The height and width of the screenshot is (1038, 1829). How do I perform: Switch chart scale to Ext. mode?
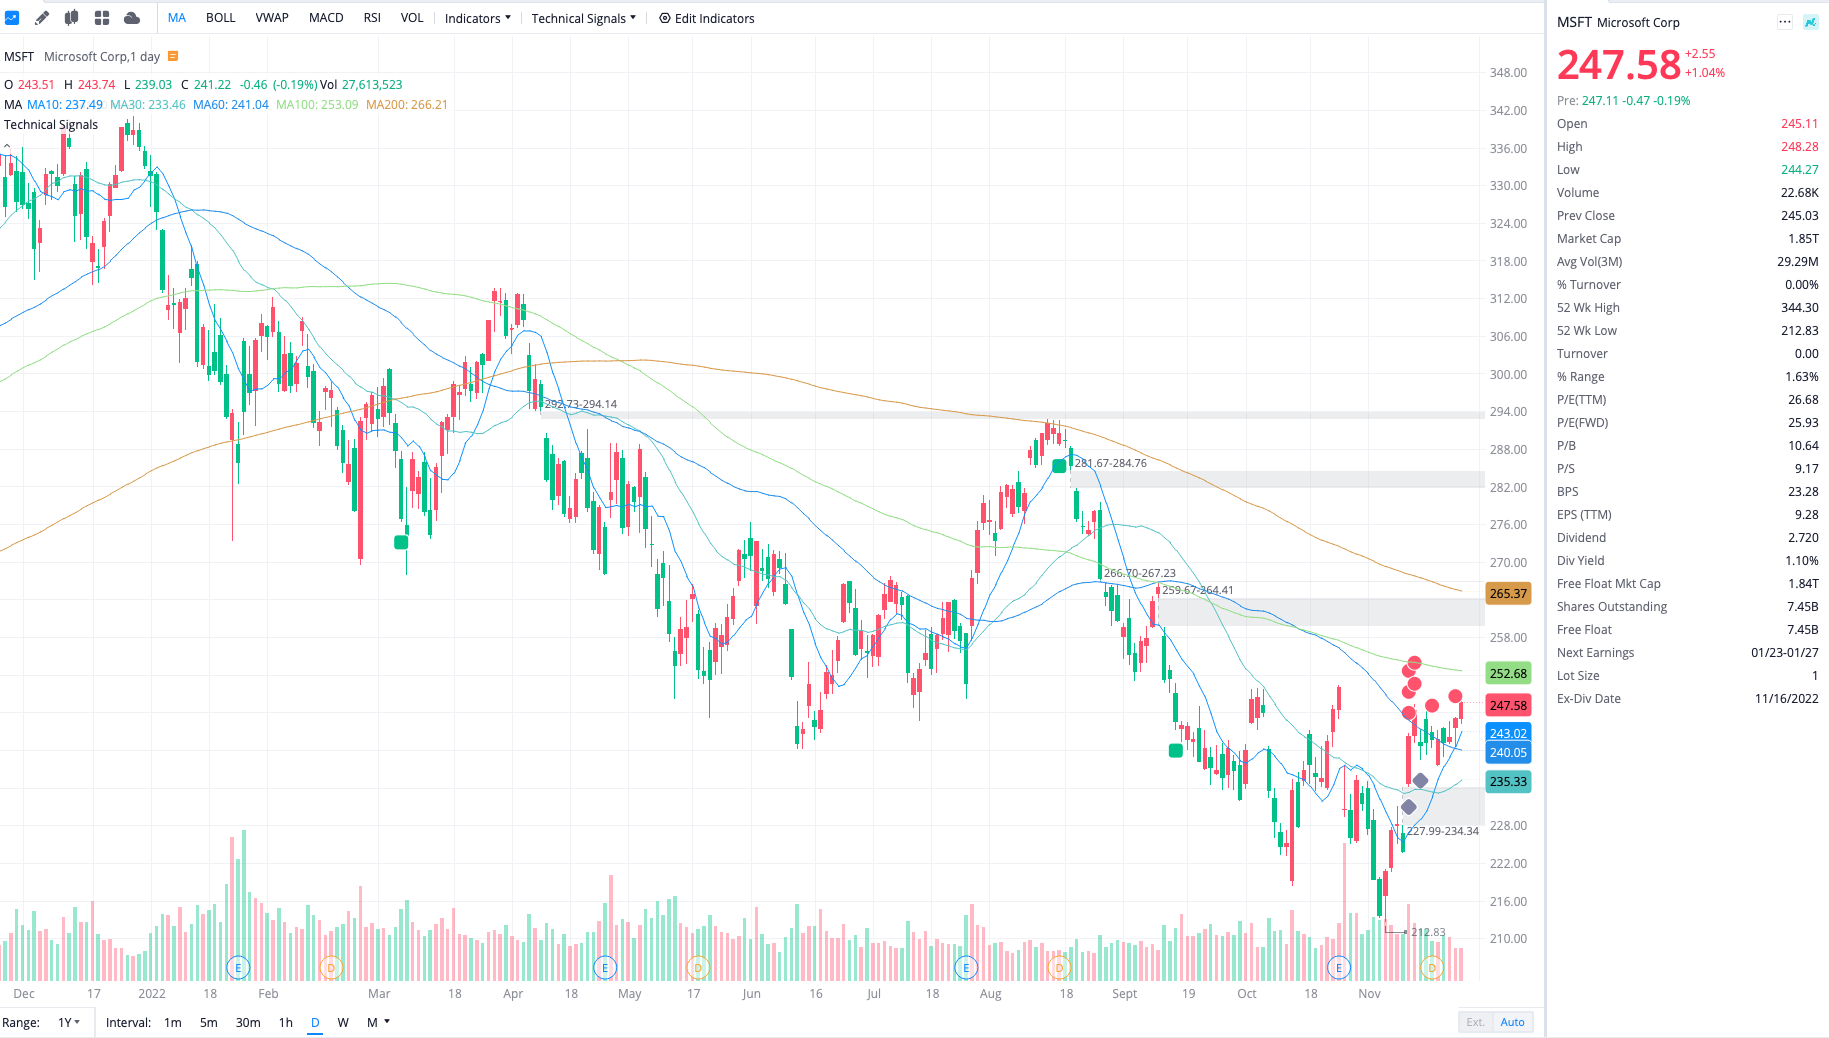pos(1475,1021)
